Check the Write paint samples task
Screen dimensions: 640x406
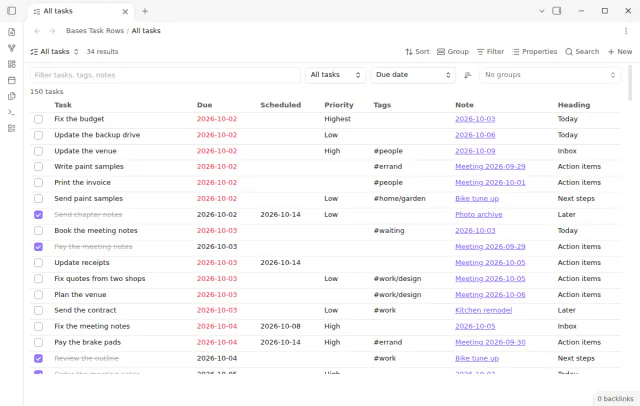pyautogui.click(x=38, y=166)
